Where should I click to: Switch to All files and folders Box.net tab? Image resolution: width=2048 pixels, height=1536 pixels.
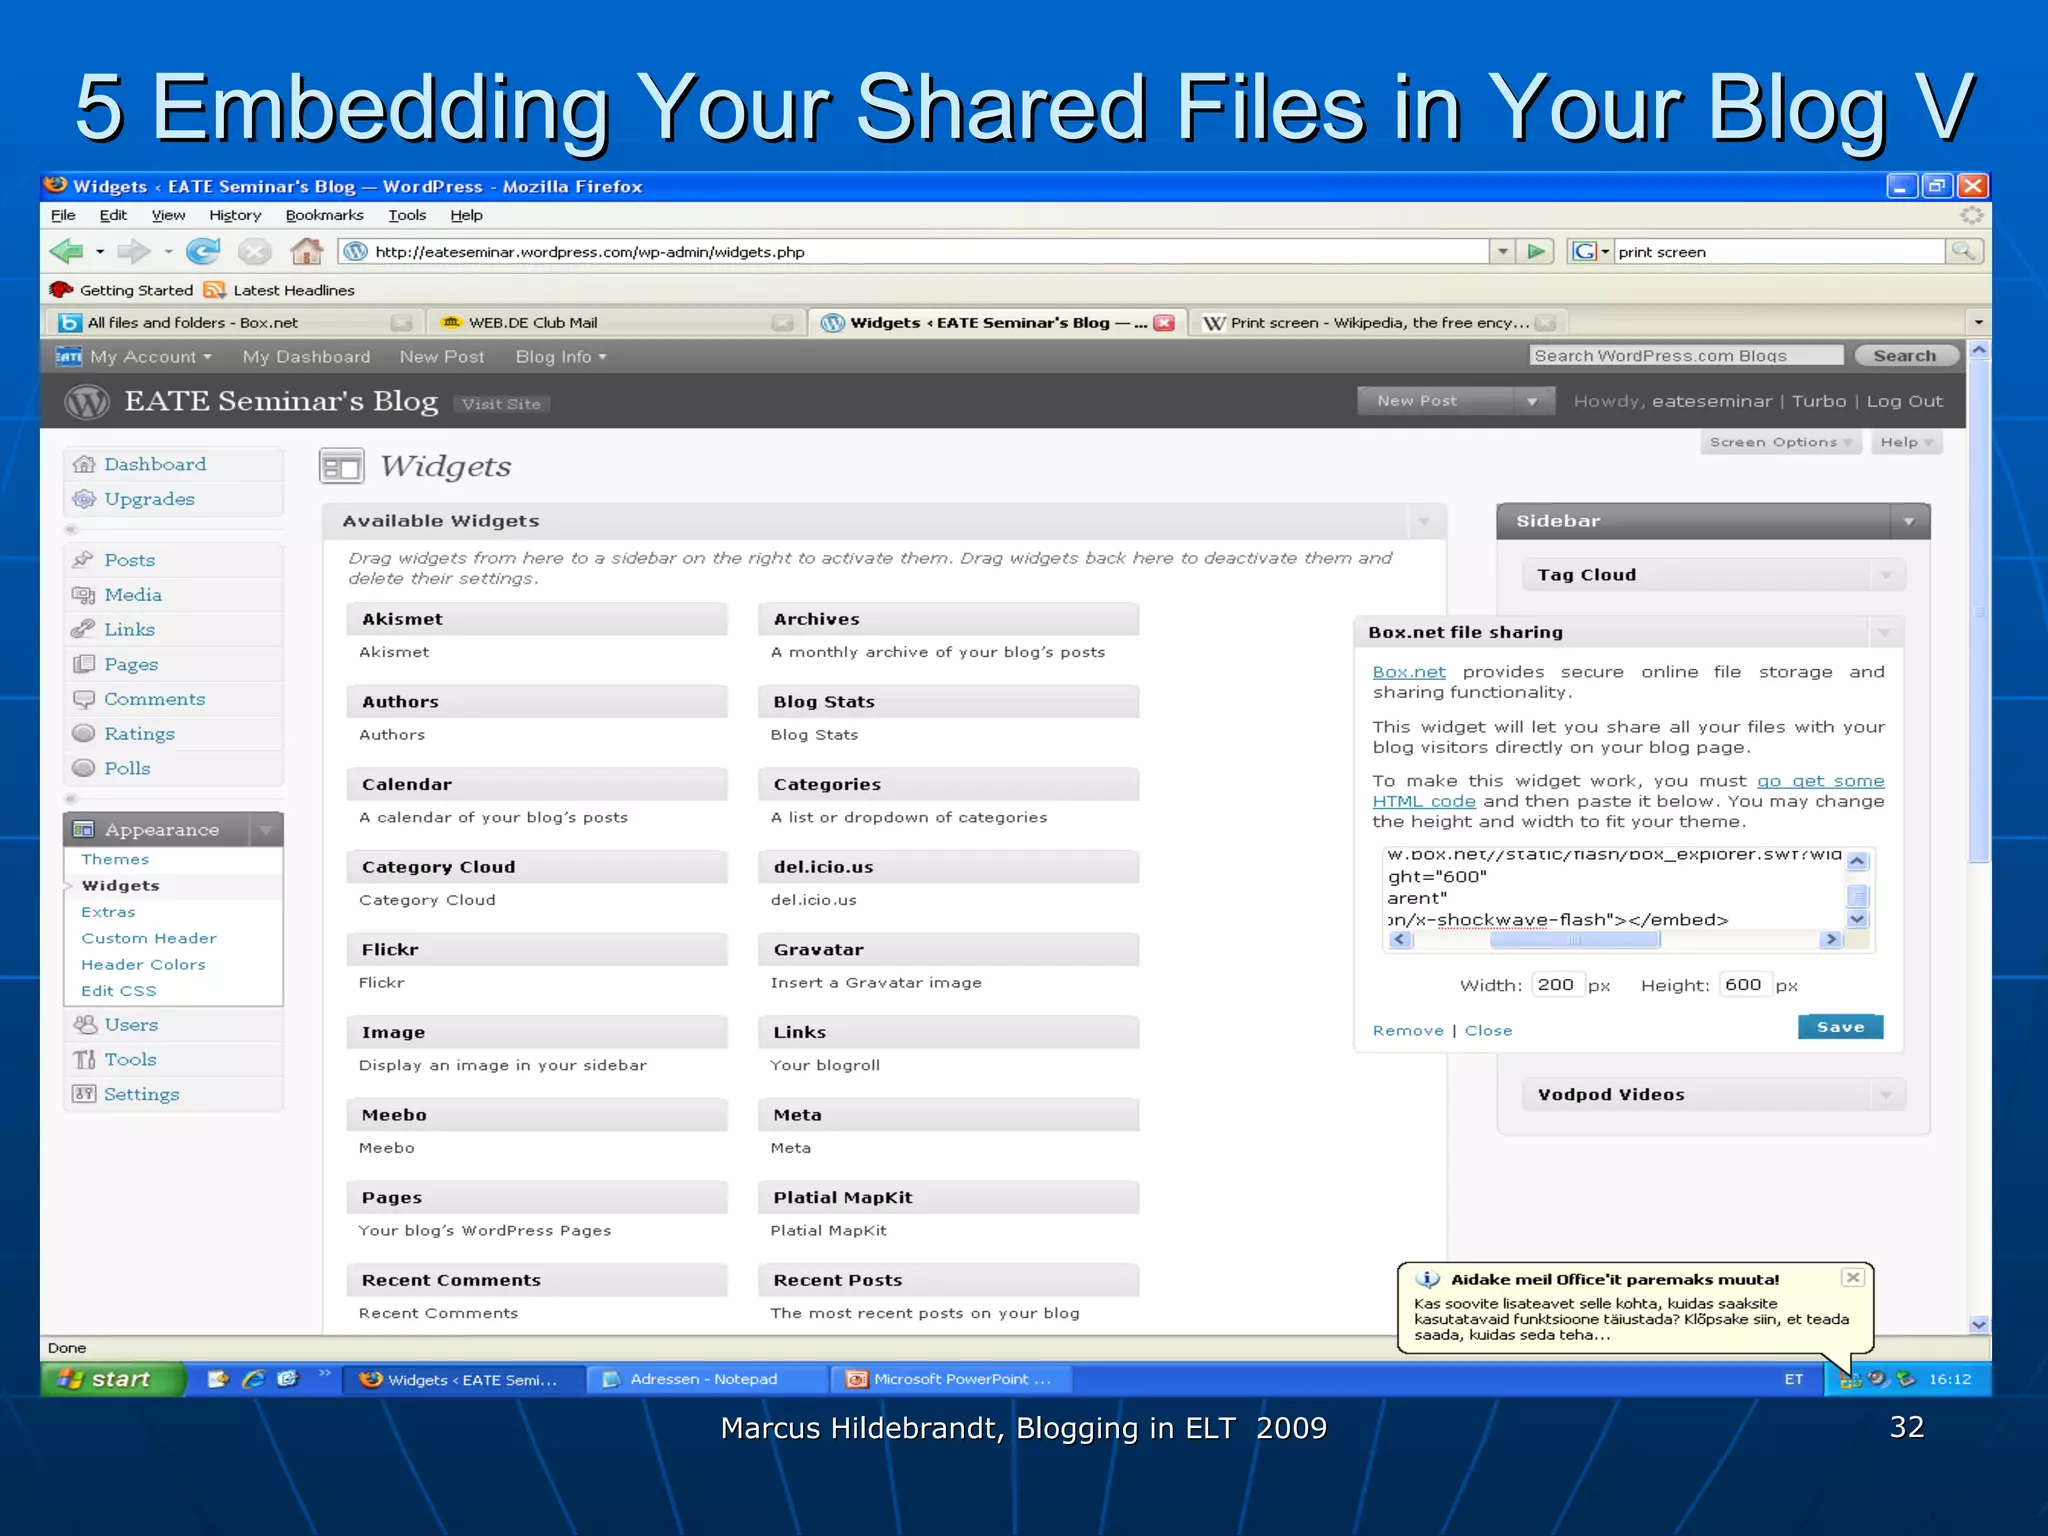coord(233,322)
